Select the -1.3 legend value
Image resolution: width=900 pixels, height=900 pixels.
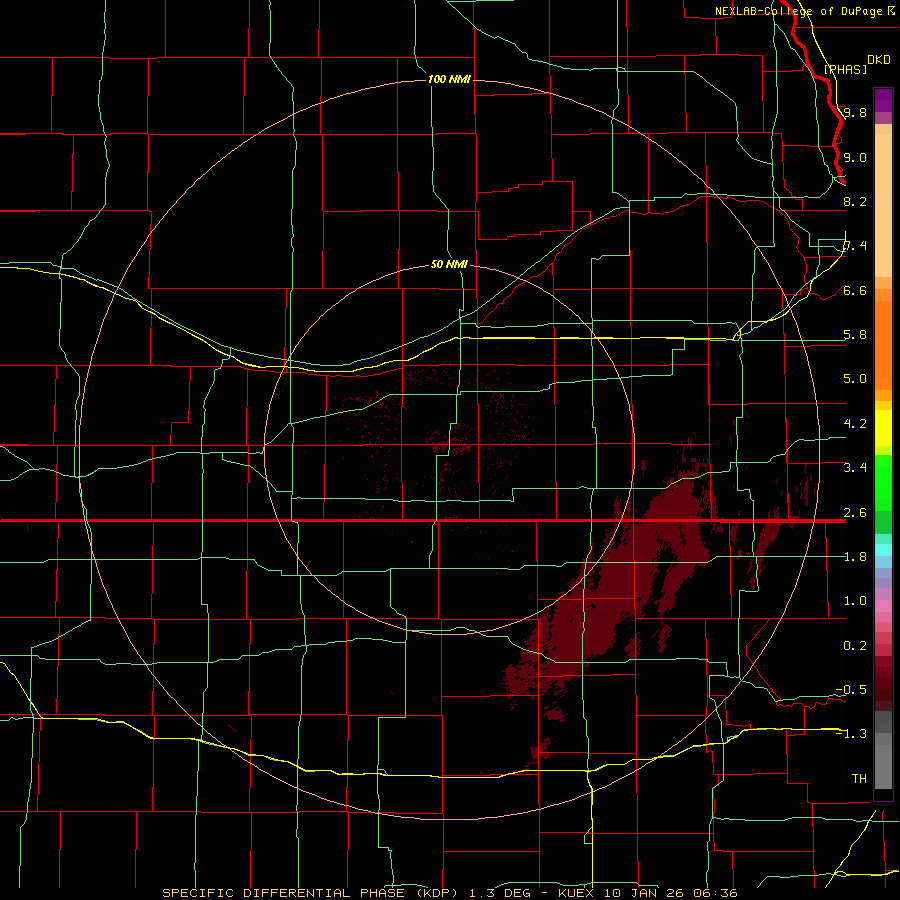pyautogui.click(x=851, y=734)
